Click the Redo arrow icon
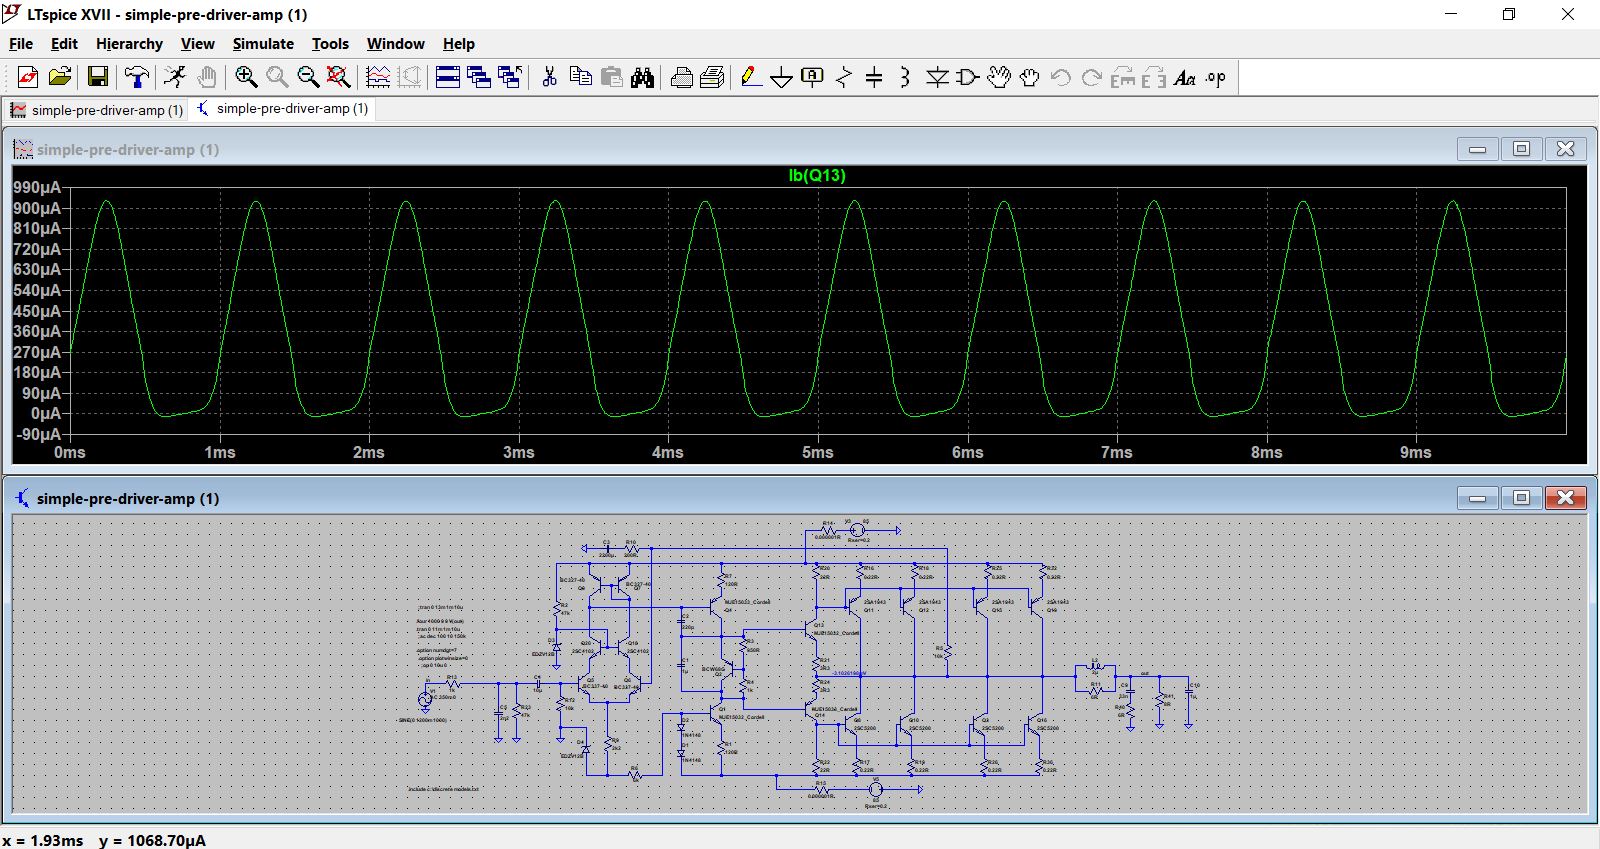 [1092, 77]
